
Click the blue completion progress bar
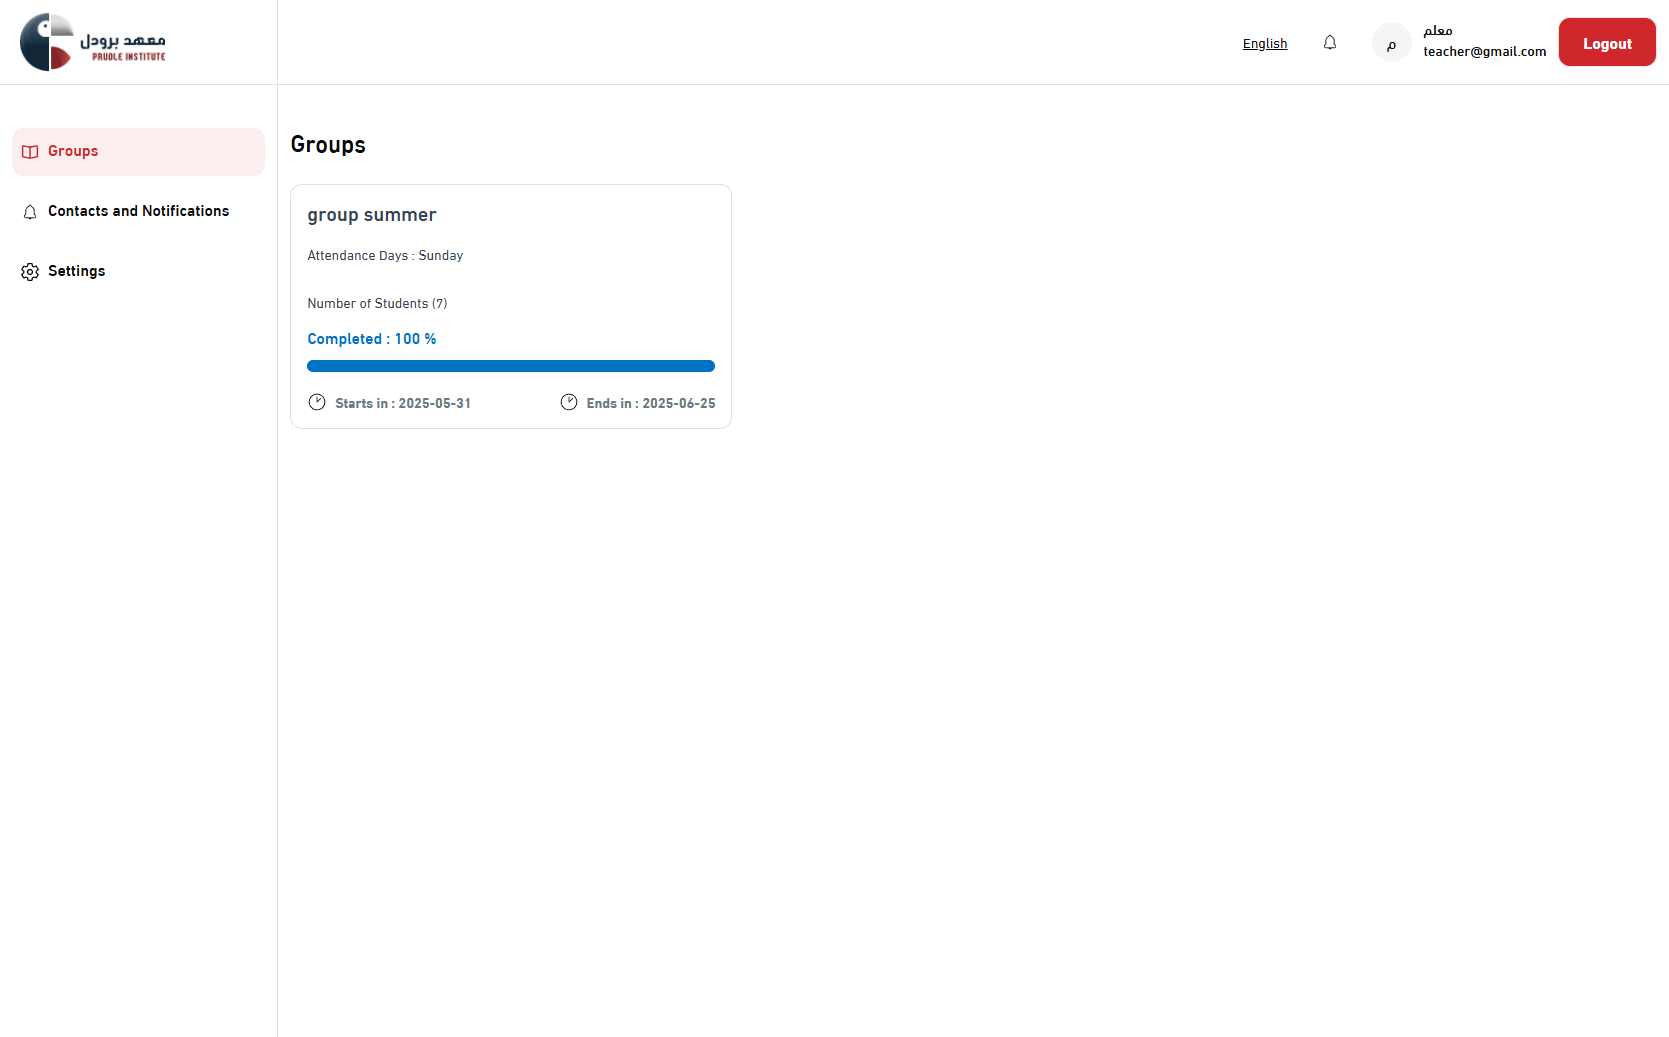click(x=510, y=366)
